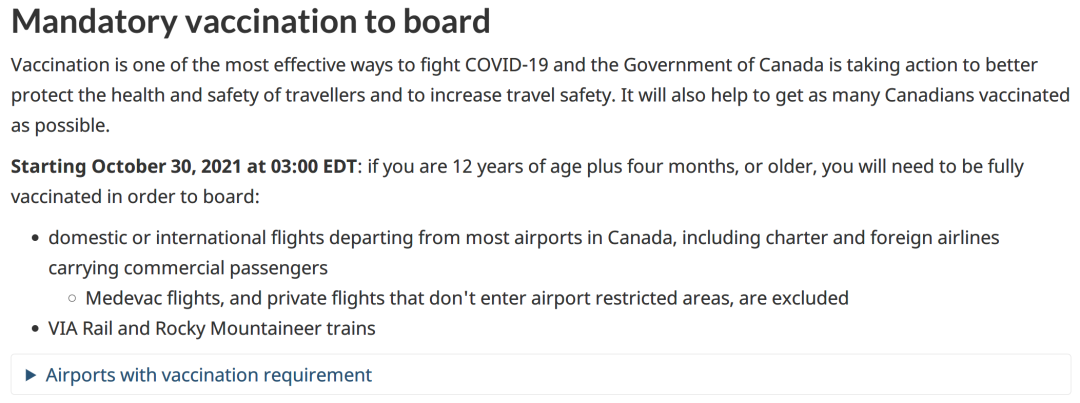
Task: Click the vaccinated in order to board line
Action: pos(135,197)
